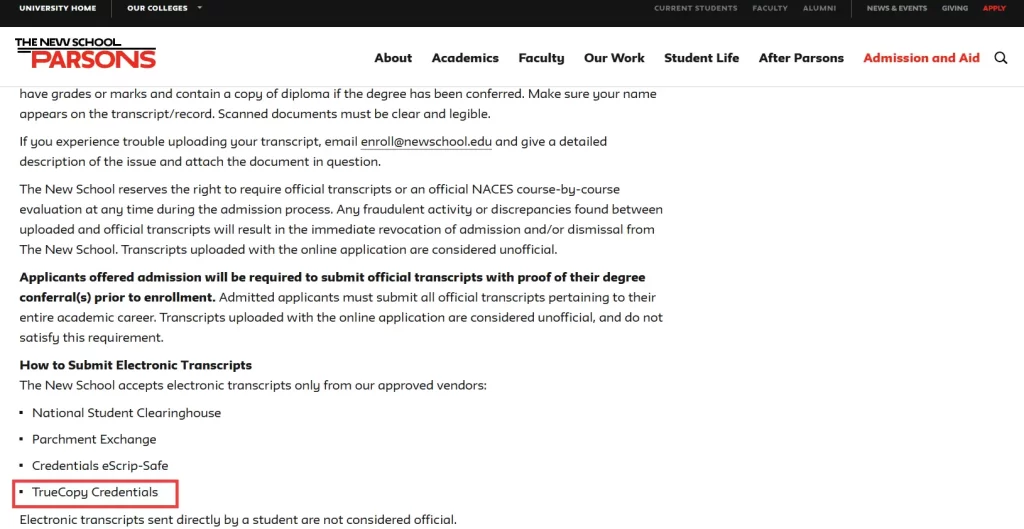The image size is (1024, 529).
Task: Select the National Student Clearinghouse item
Action: click(x=127, y=413)
